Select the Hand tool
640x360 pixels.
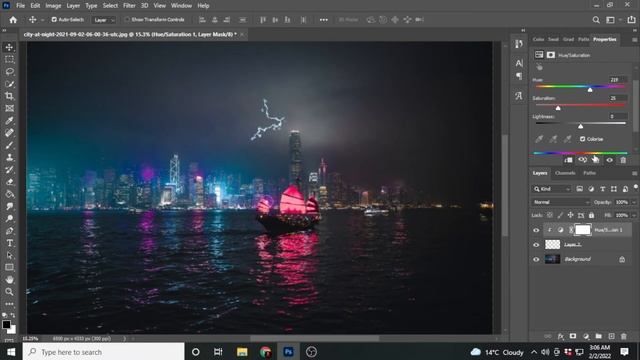(9, 280)
